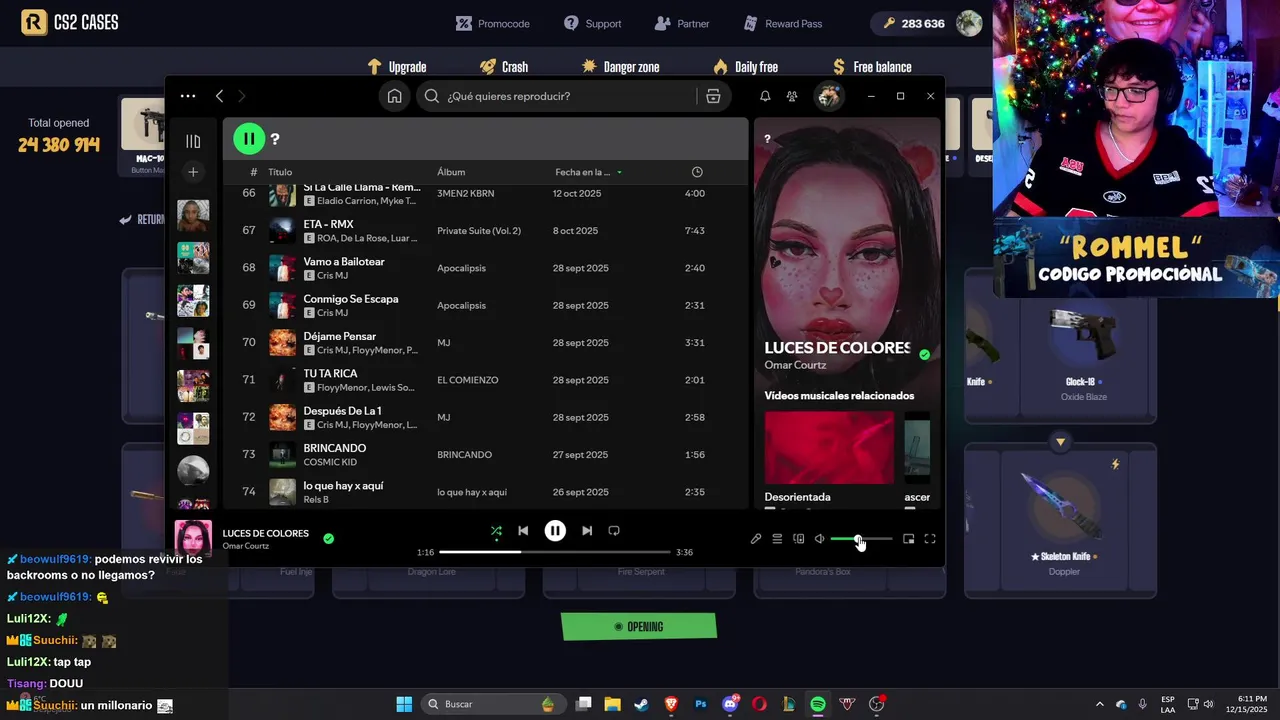This screenshot has height=720, width=1280.
Task: Open Support on CS2 Cases header
Action: (592, 23)
